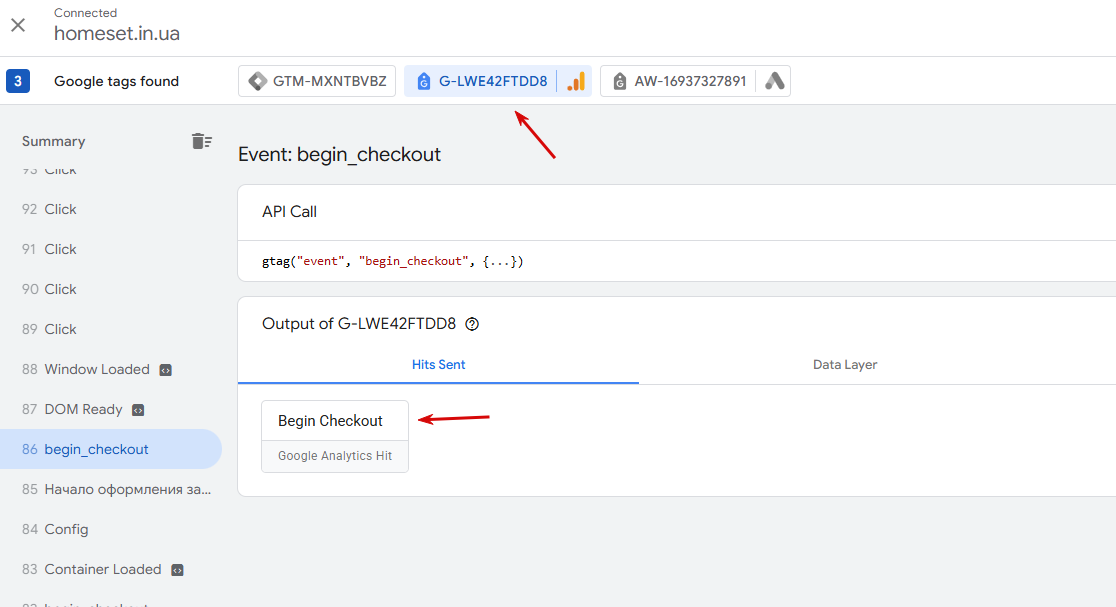Click the blue 3 tags count badge
Screen dimensions: 1116x607
18,81
